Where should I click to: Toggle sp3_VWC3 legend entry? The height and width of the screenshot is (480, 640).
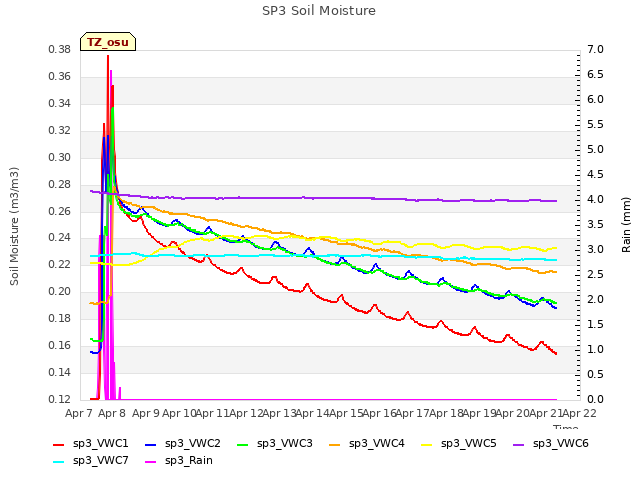click(275, 443)
